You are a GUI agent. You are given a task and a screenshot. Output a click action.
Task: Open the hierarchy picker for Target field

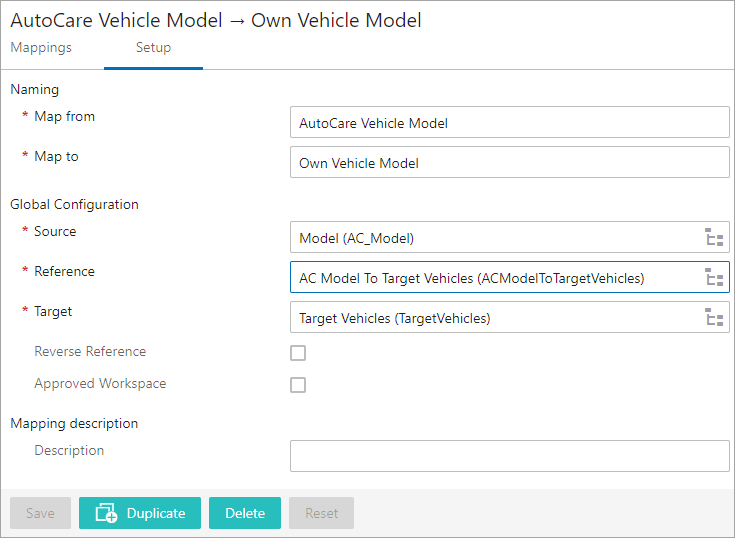point(714,317)
